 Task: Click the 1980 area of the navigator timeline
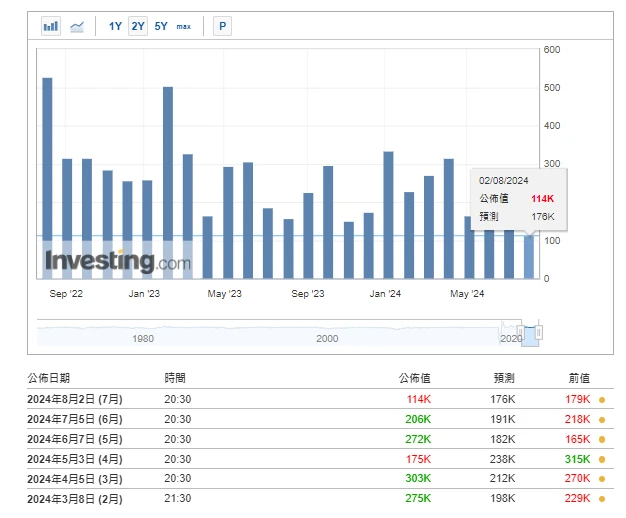point(143,338)
